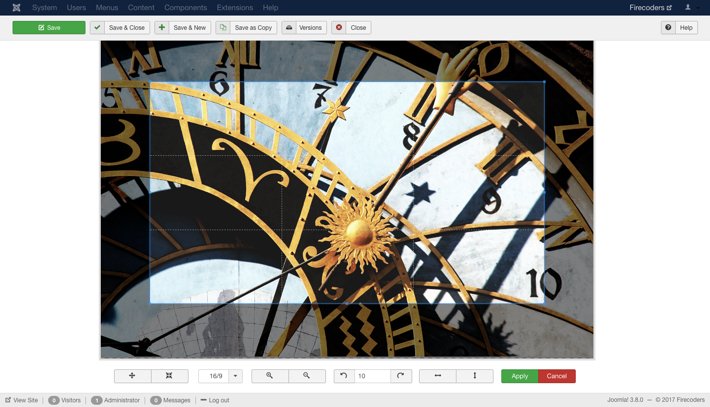Click the green Save button

coord(49,28)
